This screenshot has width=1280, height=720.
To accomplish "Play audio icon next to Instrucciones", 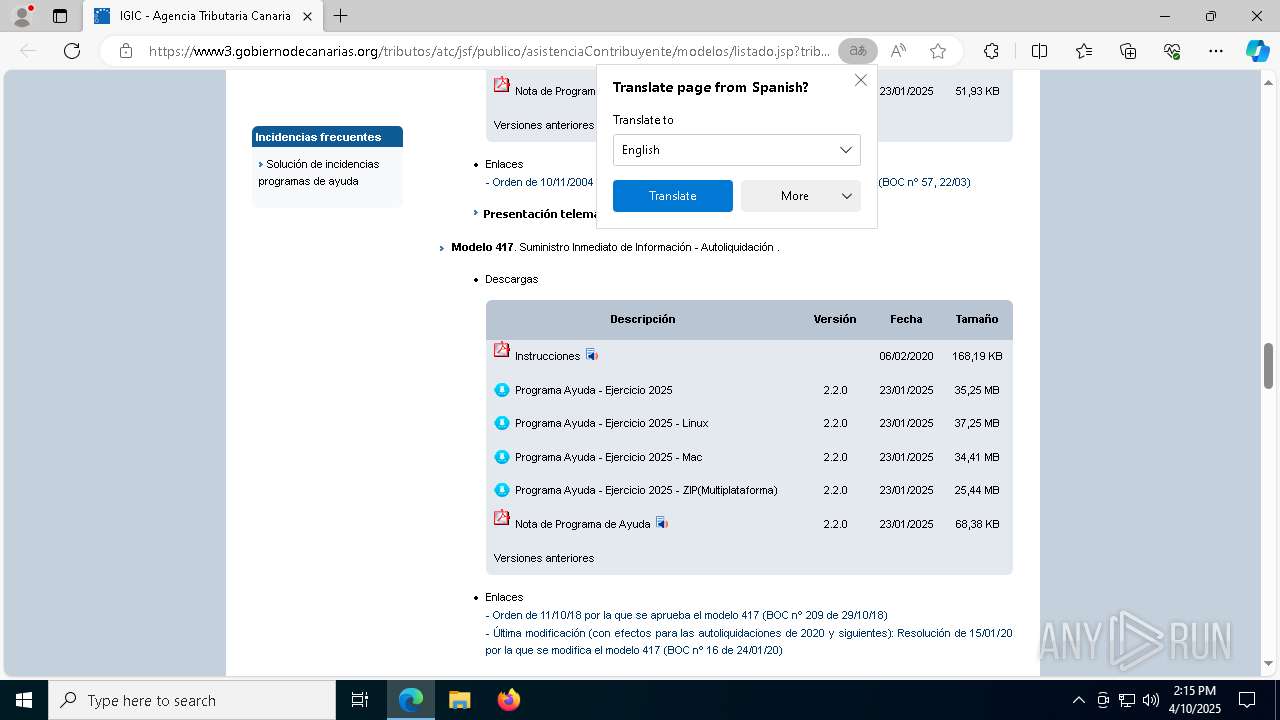I will coord(592,355).
